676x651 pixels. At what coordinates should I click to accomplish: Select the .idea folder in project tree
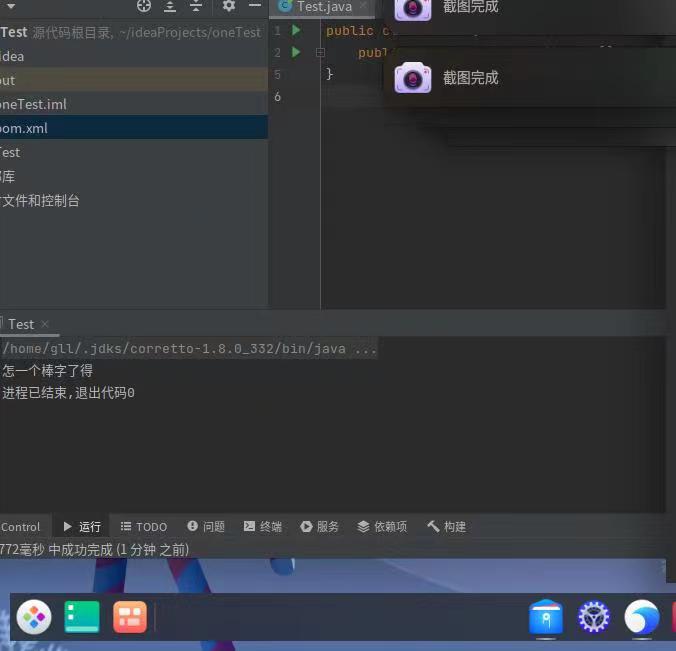(x=134, y=56)
